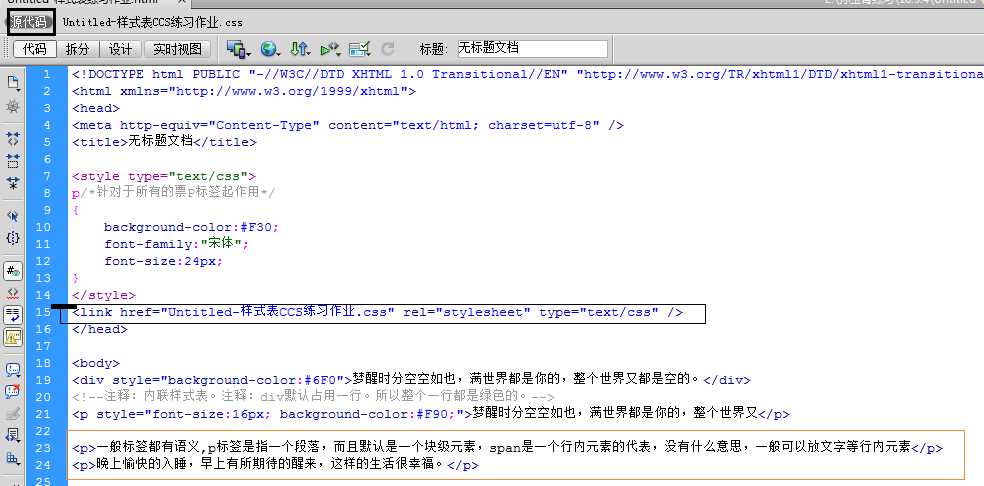The height and width of the screenshot is (486, 984).
Task: Open related file Untitled-样式表CCS练习作业.css
Action: 152,23
